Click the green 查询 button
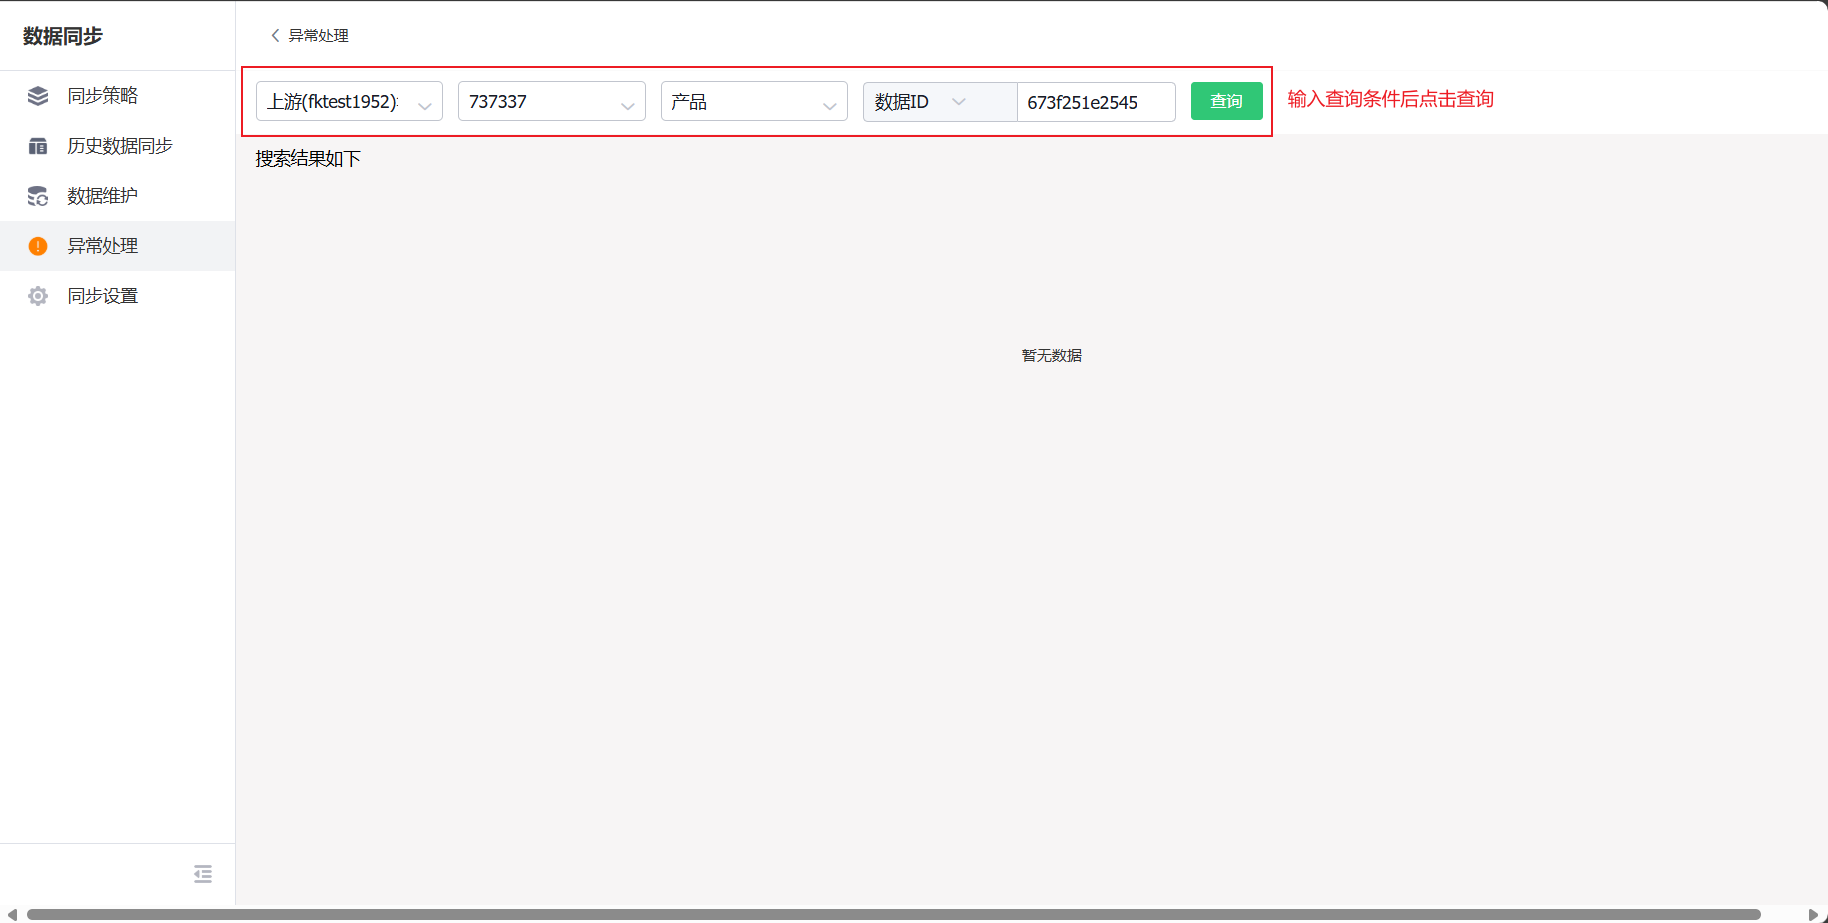This screenshot has width=1828, height=923. pos(1226,101)
